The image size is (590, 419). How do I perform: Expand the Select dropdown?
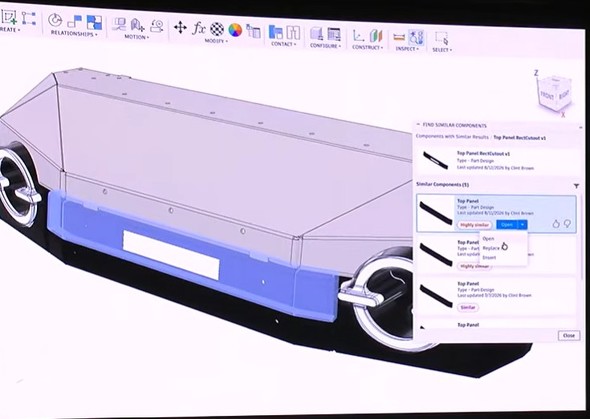(x=442, y=50)
